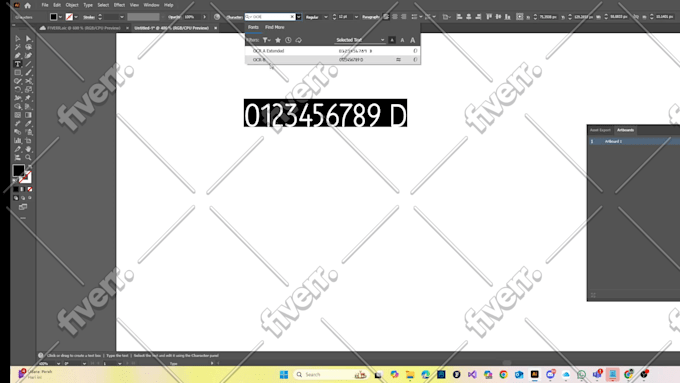The image size is (680, 383).
Task: Switch to the Asset Export tab
Action: click(x=600, y=130)
